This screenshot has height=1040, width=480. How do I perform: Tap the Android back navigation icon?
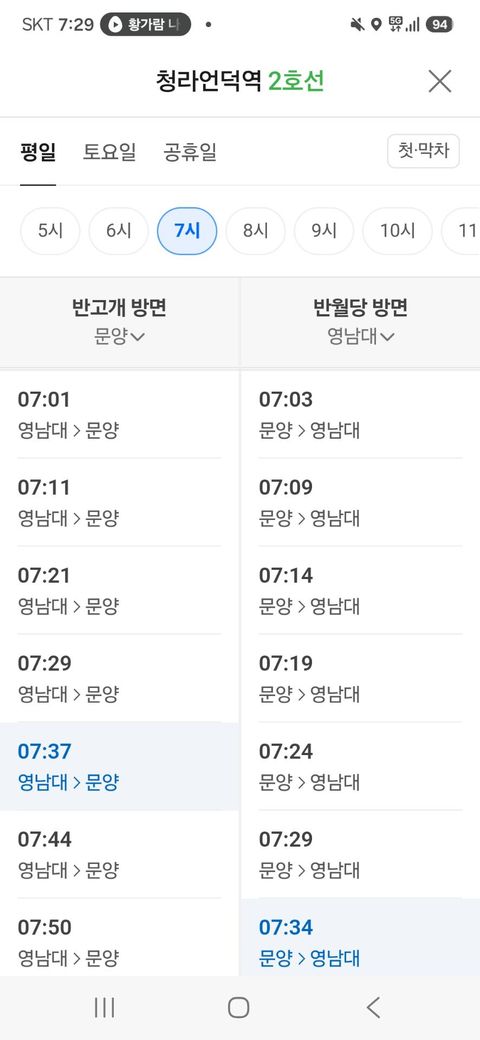click(x=373, y=1008)
